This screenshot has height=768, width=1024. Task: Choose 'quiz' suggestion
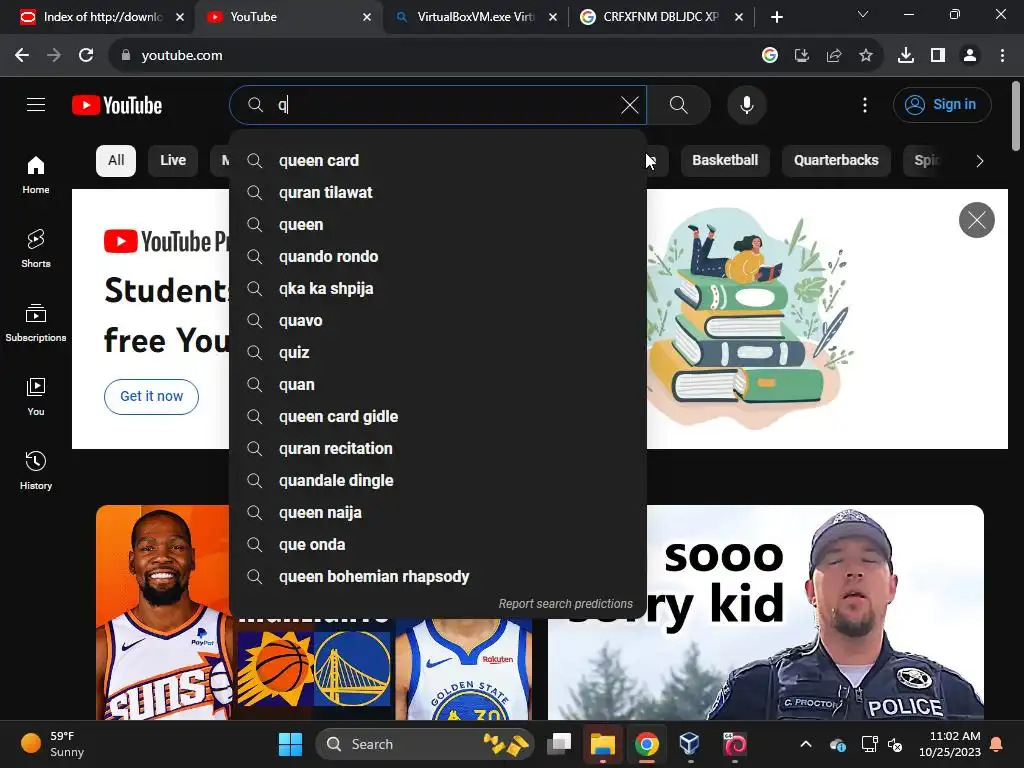point(438,353)
